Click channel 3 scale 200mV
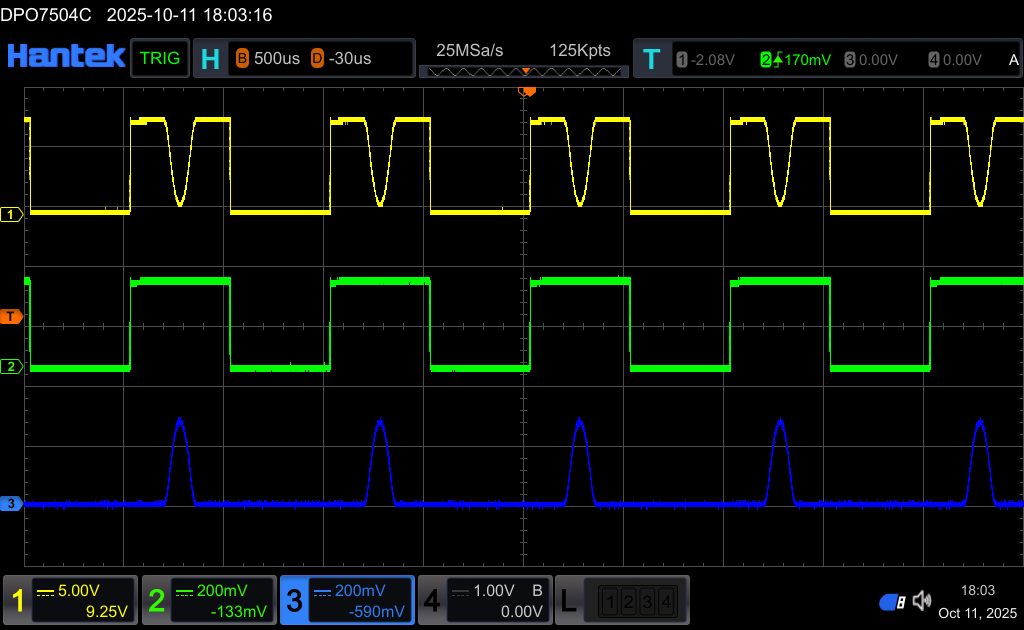The image size is (1024, 630). pos(360,591)
